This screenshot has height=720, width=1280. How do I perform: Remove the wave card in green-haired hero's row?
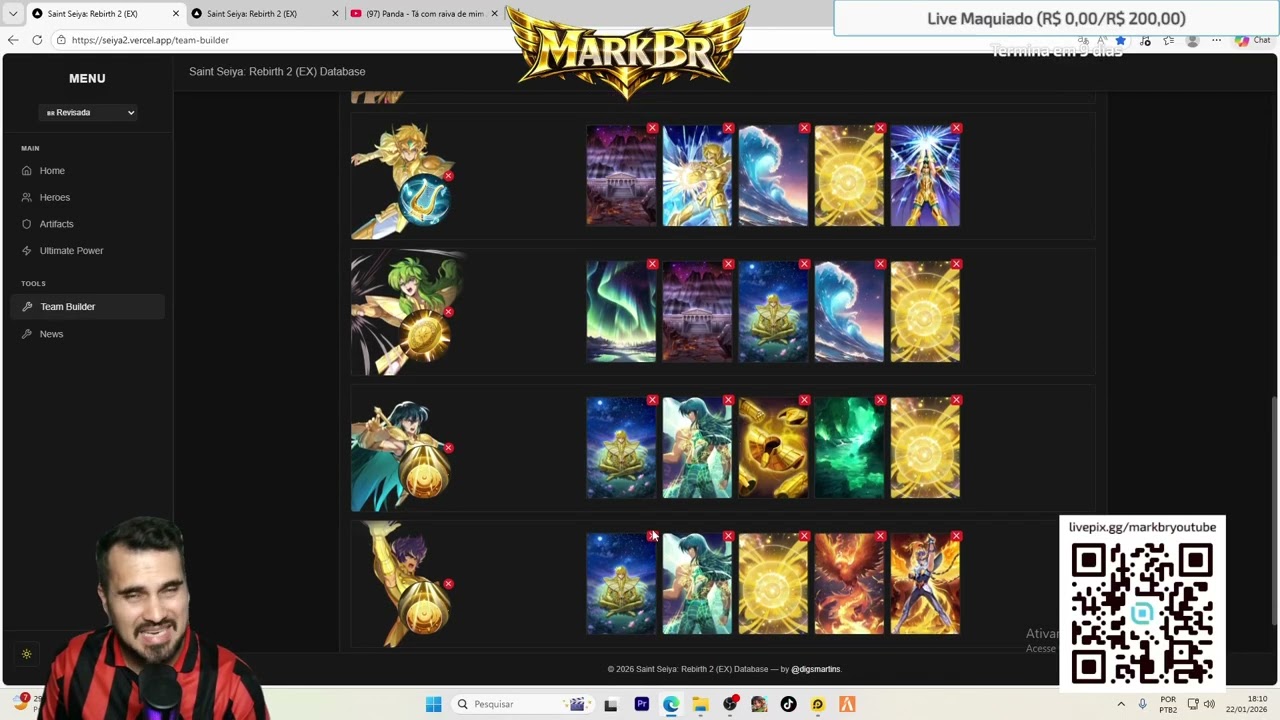(x=880, y=264)
